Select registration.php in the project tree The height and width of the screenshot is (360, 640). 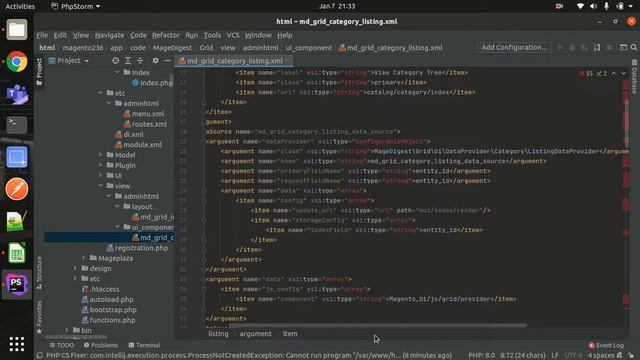137,248
